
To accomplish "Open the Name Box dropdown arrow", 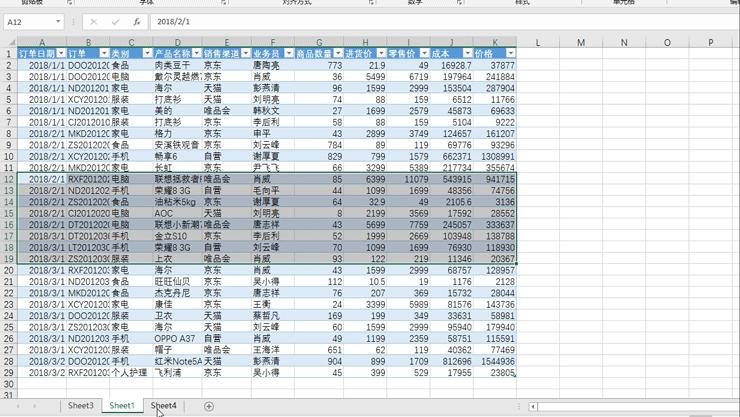I will coord(58,21).
